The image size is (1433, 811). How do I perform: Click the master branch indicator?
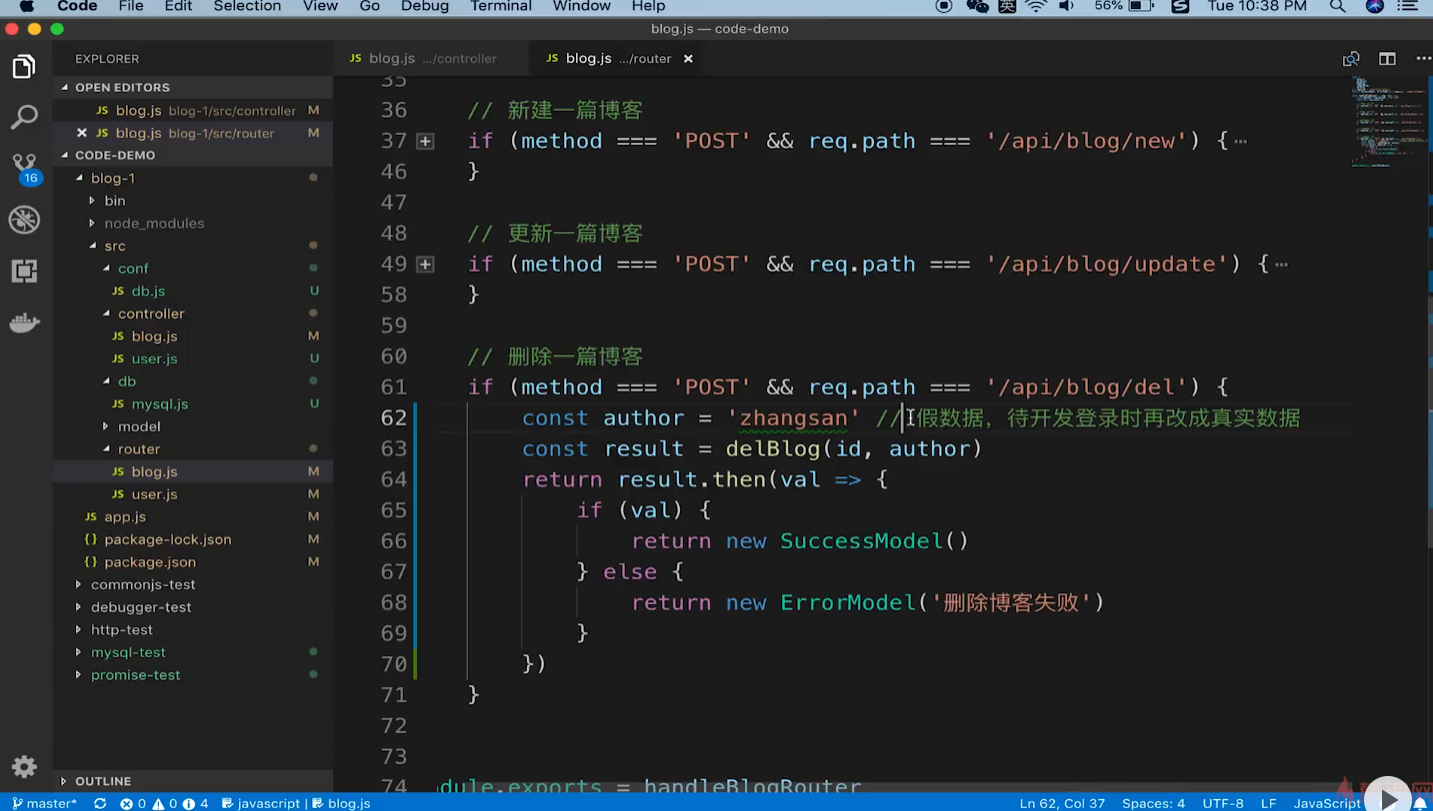(x=44, y=803)
